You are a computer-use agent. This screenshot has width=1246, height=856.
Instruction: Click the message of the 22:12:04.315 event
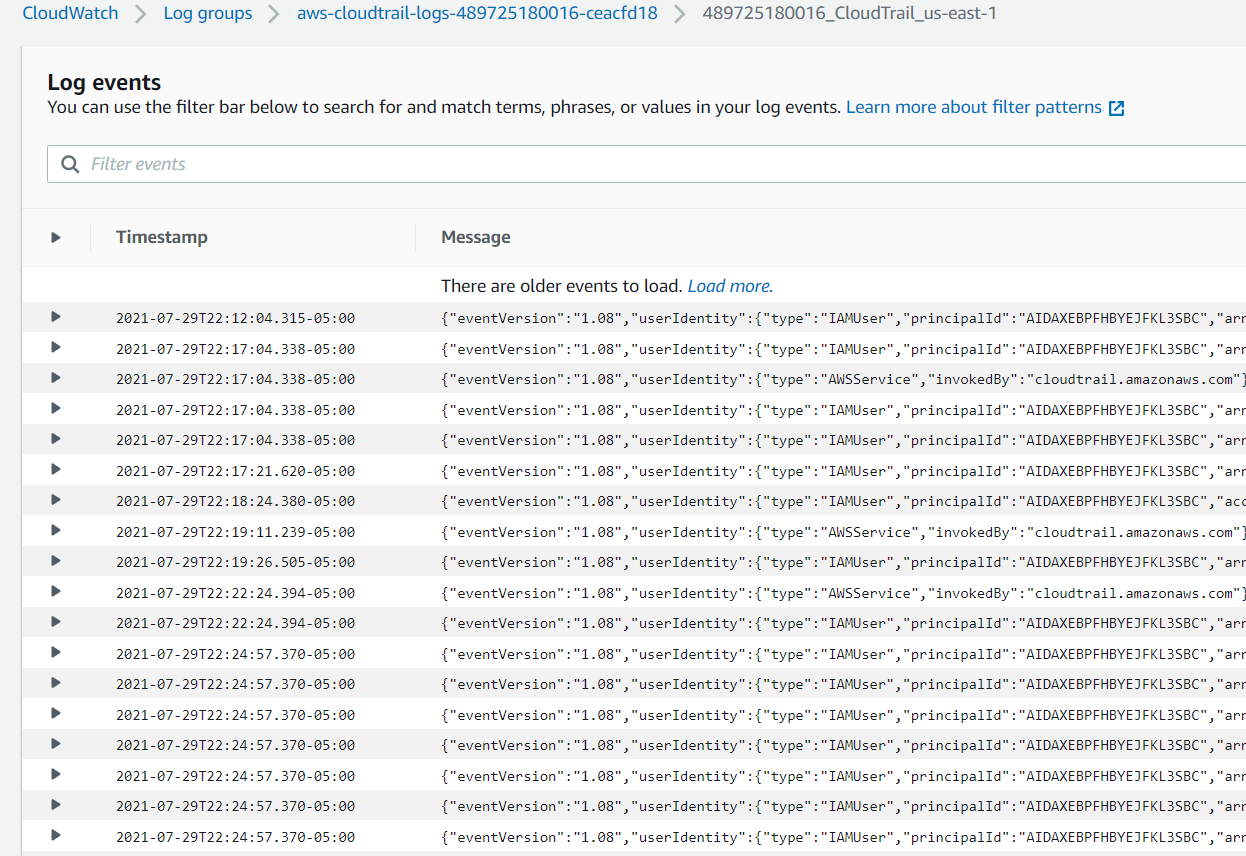tap(843, 319)
